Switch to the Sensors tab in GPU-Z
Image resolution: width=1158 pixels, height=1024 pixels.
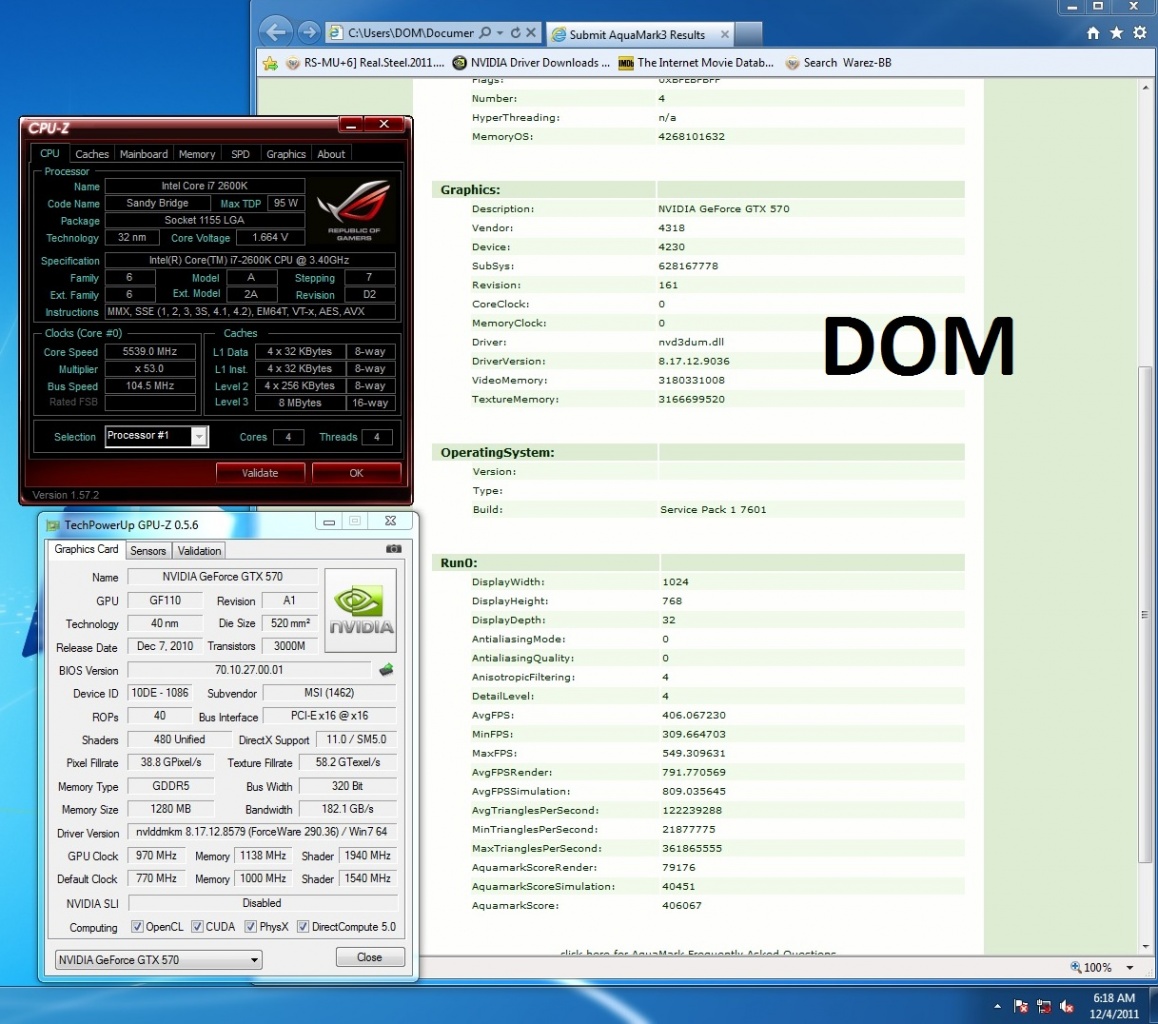click(148, 551)
